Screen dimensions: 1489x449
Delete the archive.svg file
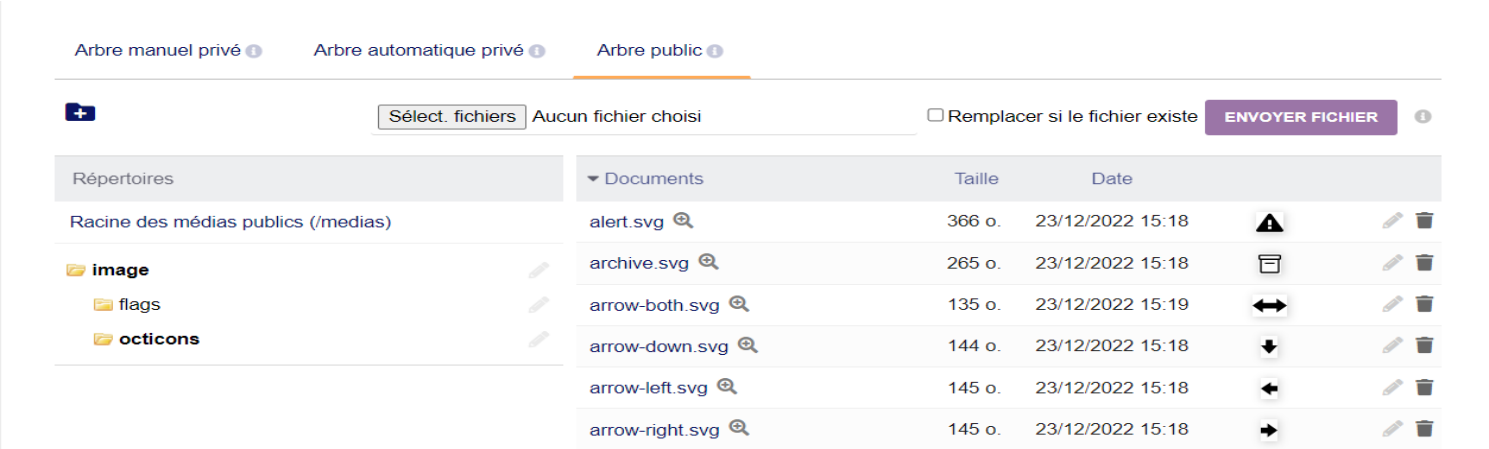[x=1424, y=262]
